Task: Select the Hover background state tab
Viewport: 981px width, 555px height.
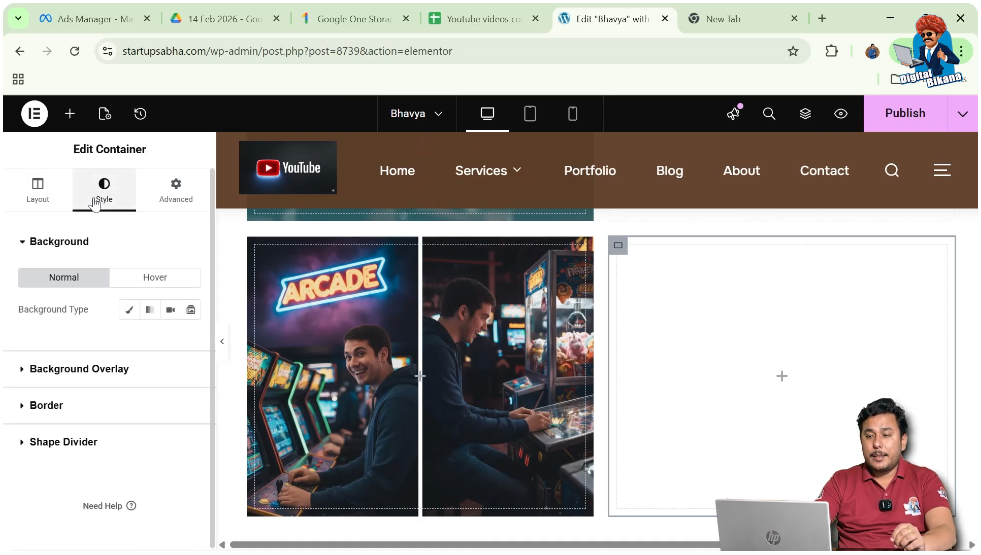Action: [x=155, y=277]
